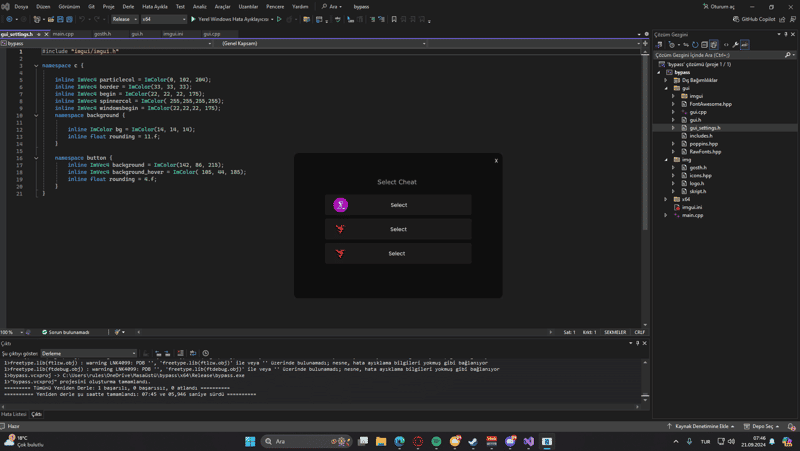Viewport: 800px width, 451px height.
Task: Open the (Genel Kapsam) scope dropdown
Action: point(323,43)
